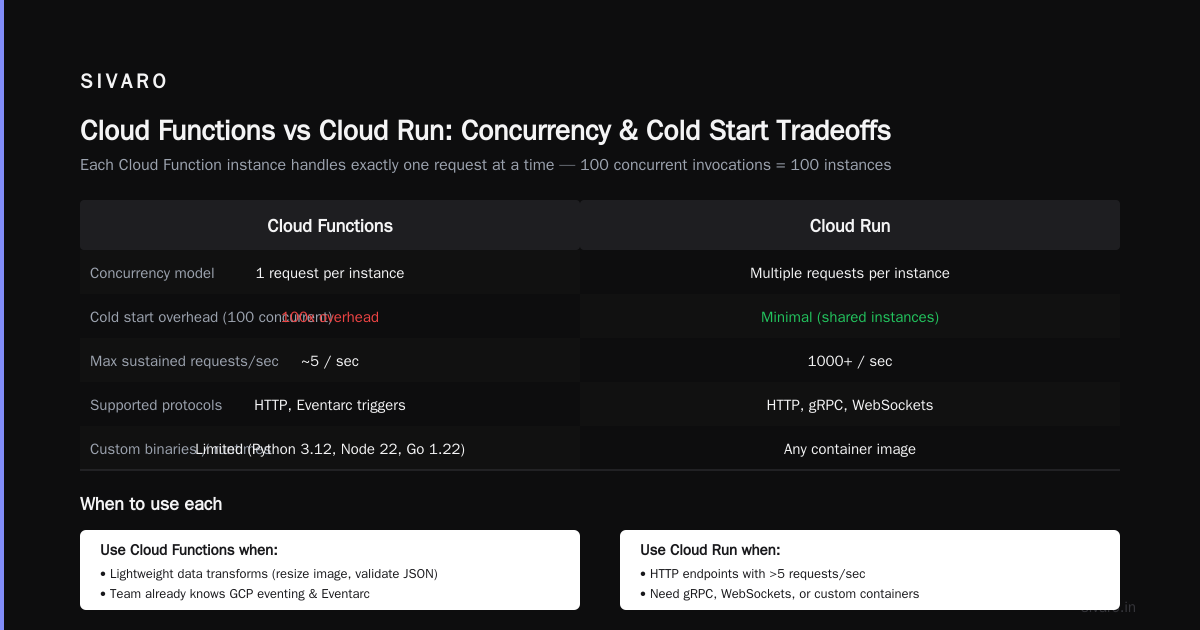Select the Cloud Run column header
This screenshot has height=630, width=1200.
(x=850, y=226)
